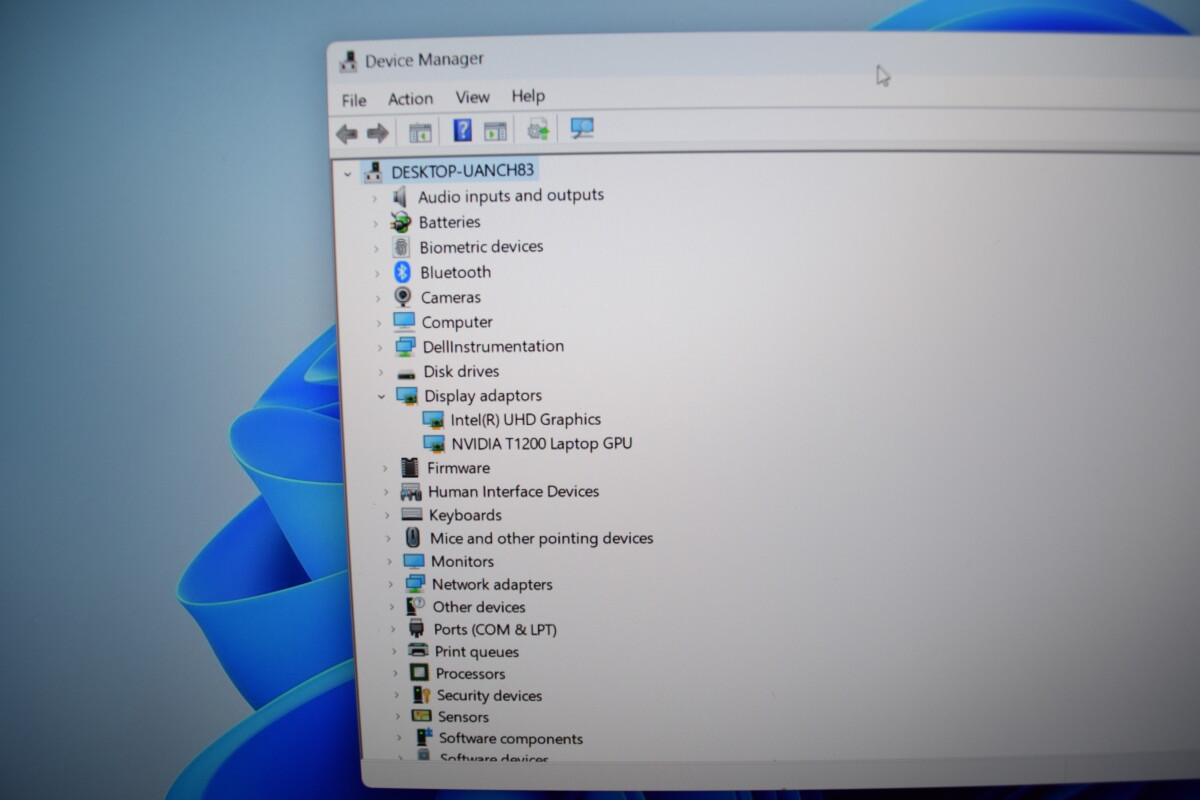This screenshot has height=800, width=1200.
Task: Click the Cameras webcam icon
Action: pyautogui.click(x=403, y=297)
